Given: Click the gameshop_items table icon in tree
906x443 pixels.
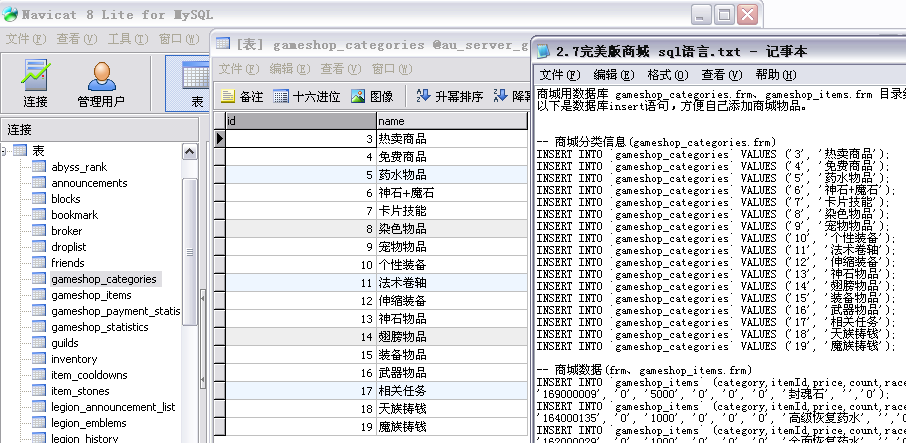Looking at the screenshot, I should click(39, 295).
